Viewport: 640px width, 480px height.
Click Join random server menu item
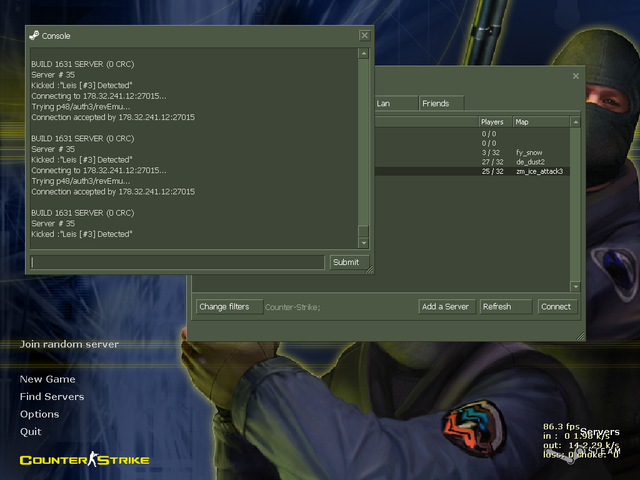coord(69,344)
